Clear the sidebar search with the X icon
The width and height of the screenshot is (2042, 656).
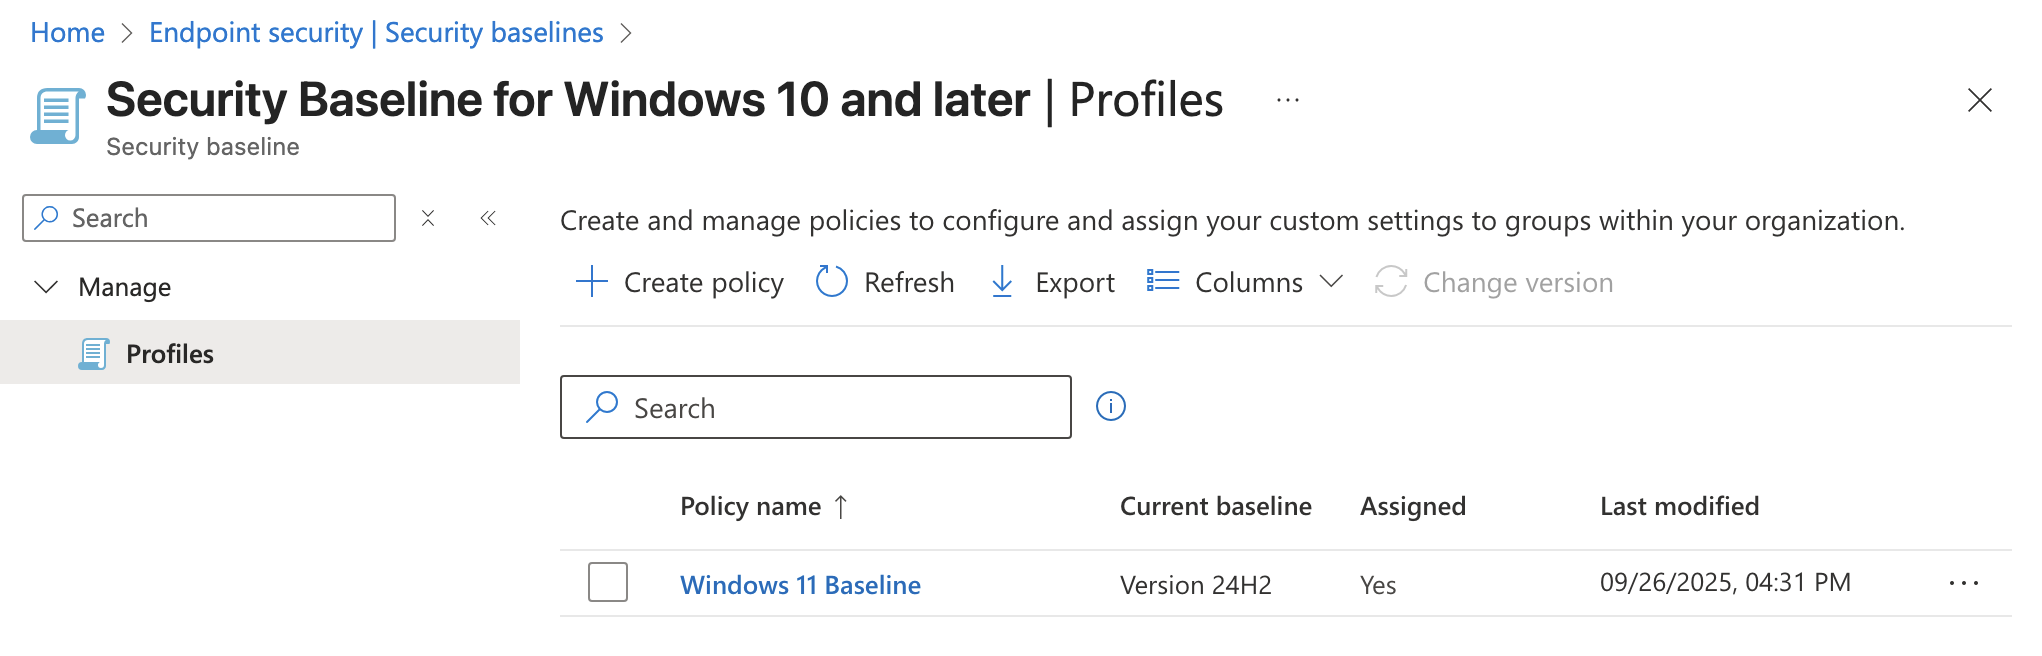pyautogui.click(x=428, y=218)
